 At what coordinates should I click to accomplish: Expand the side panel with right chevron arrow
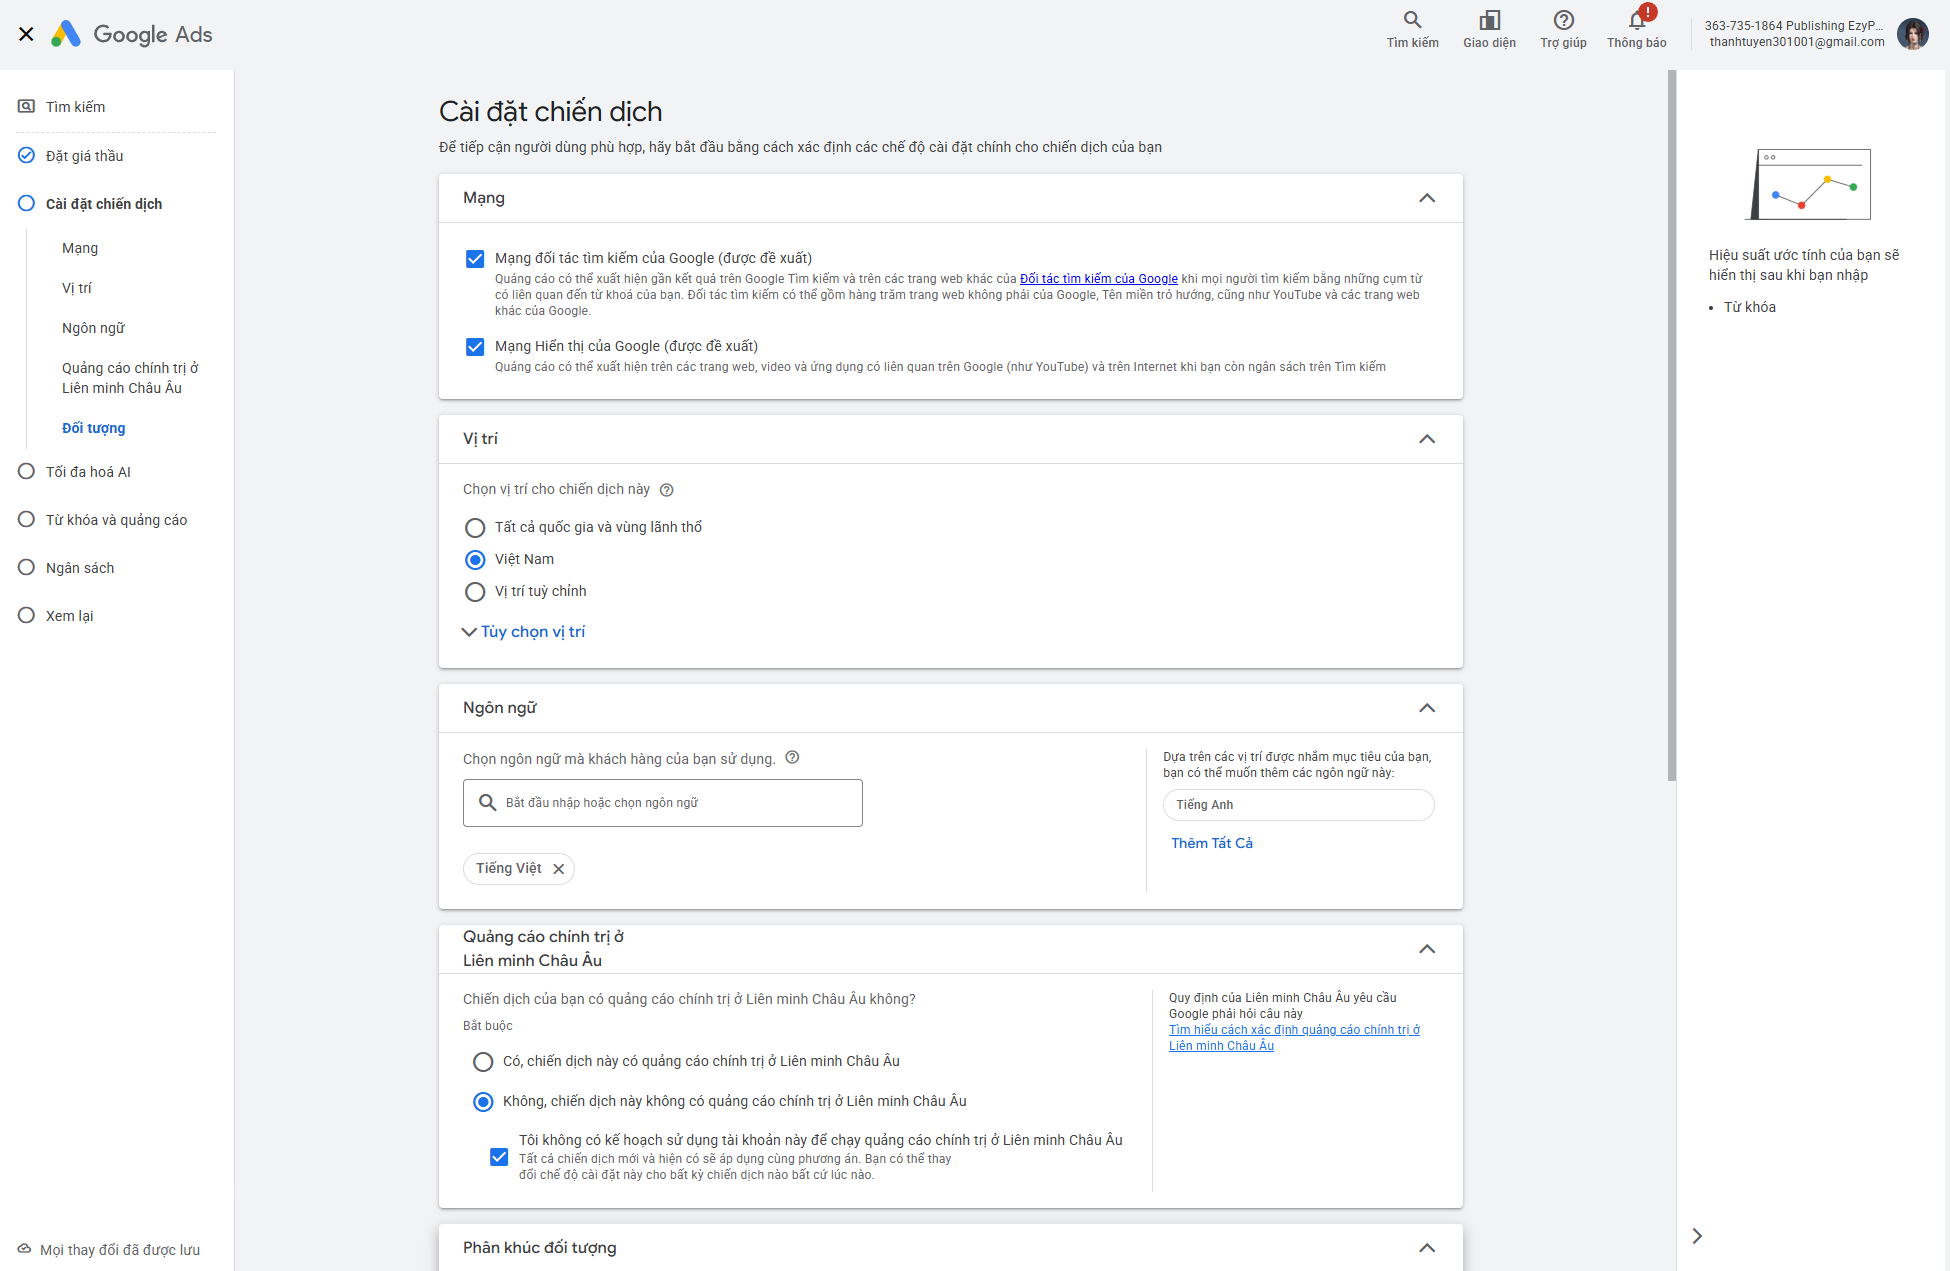pyautogui.click(x=1696, y=1236)
